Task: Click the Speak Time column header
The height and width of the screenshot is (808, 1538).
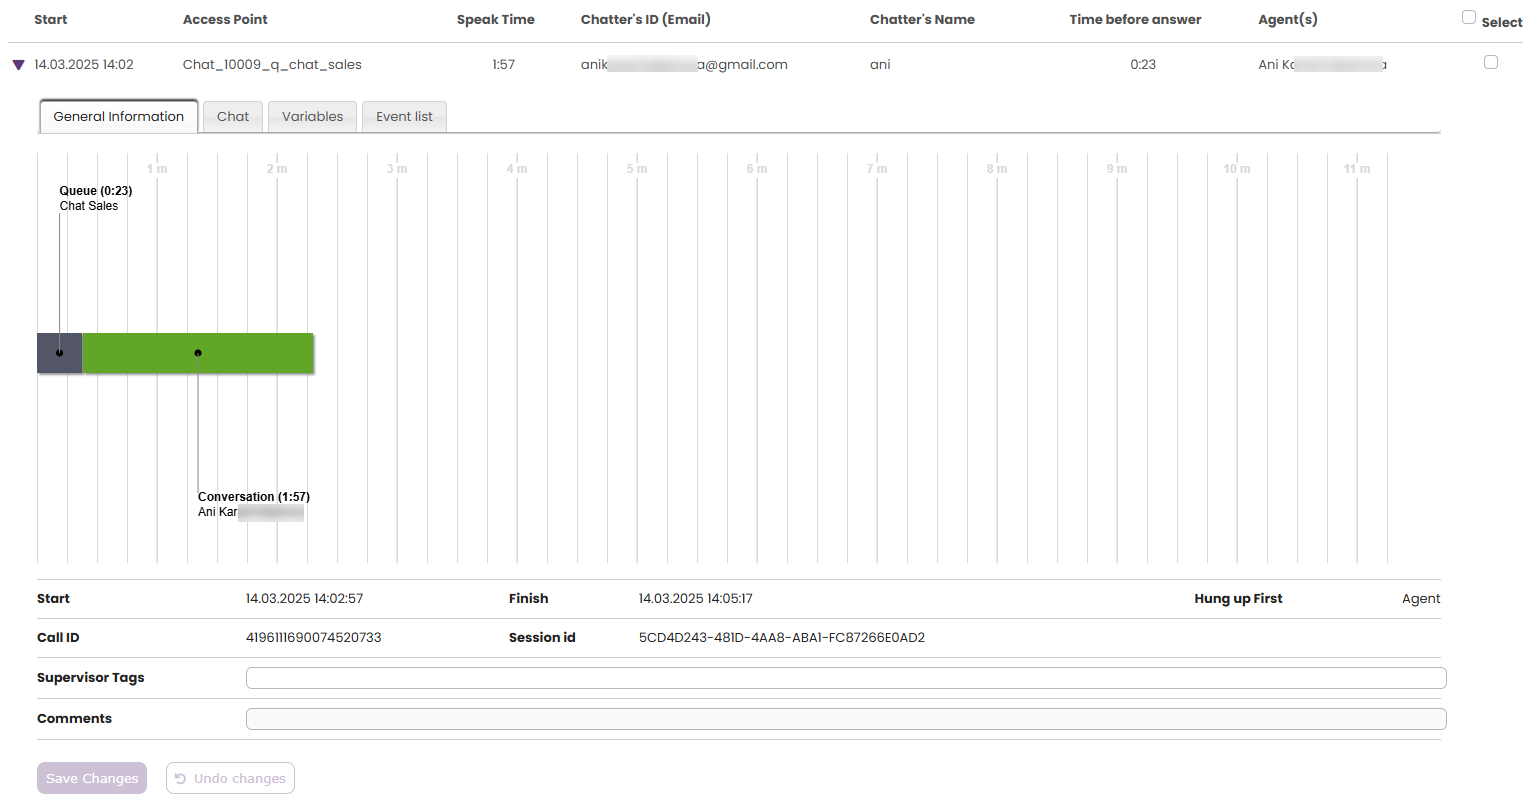Action: coord(495,20)
